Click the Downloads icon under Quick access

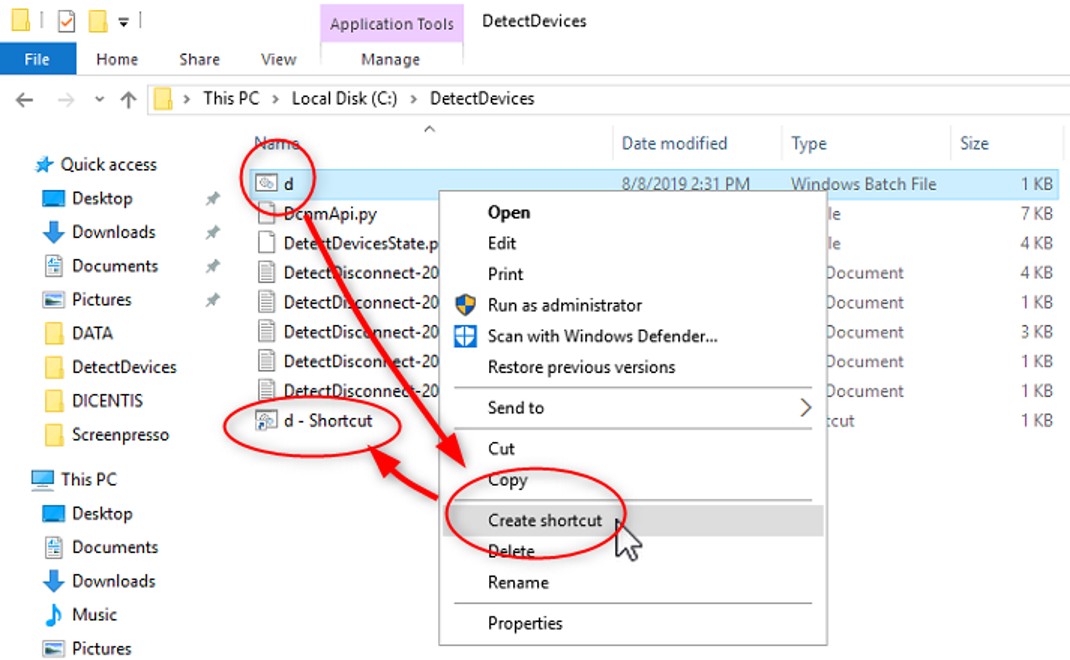[x=53, y=232]
